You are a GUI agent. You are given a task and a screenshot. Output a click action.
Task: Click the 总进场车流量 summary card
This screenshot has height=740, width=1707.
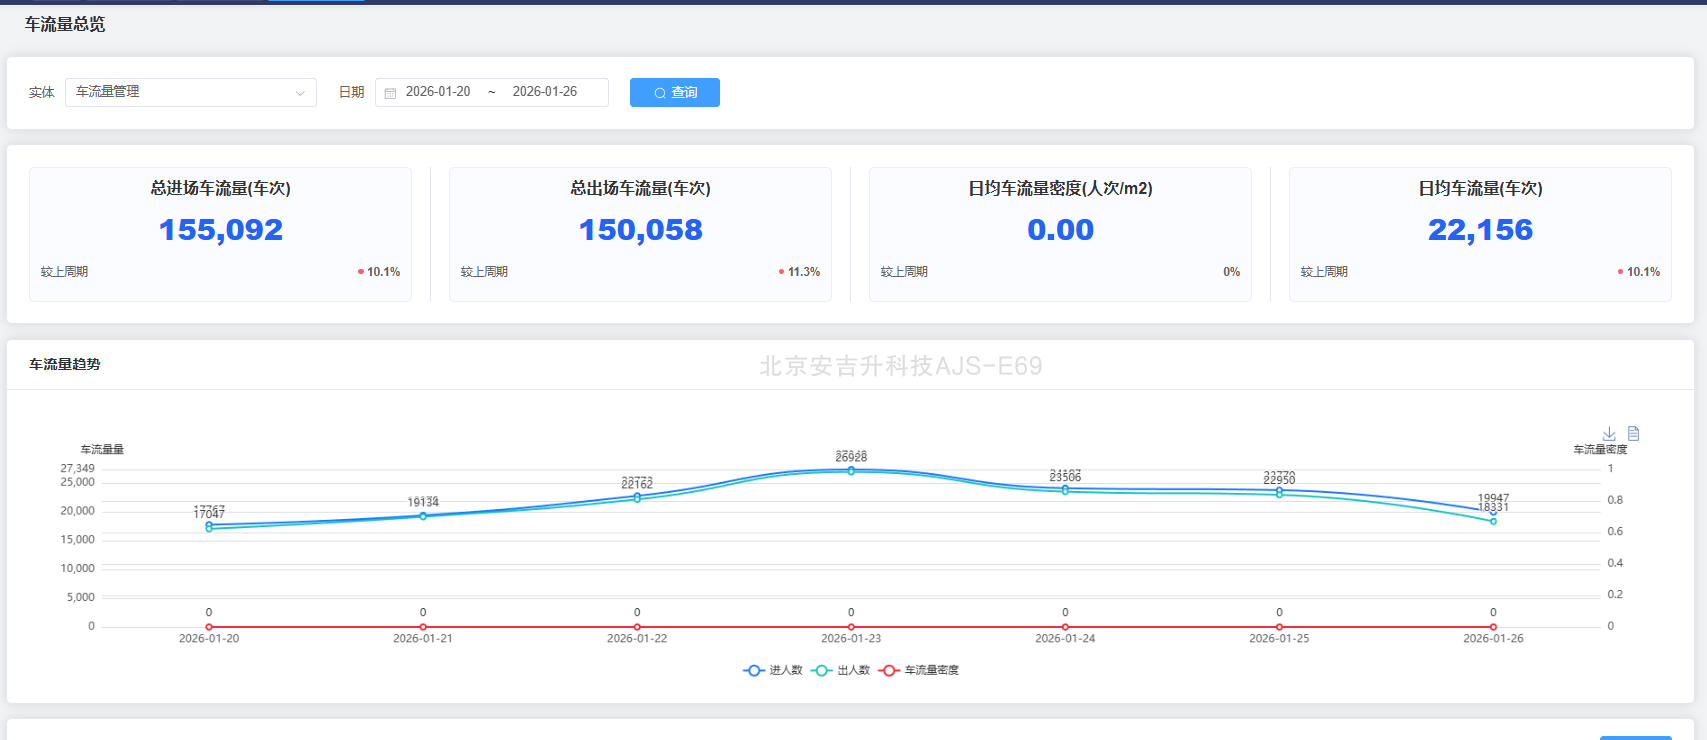220,234
